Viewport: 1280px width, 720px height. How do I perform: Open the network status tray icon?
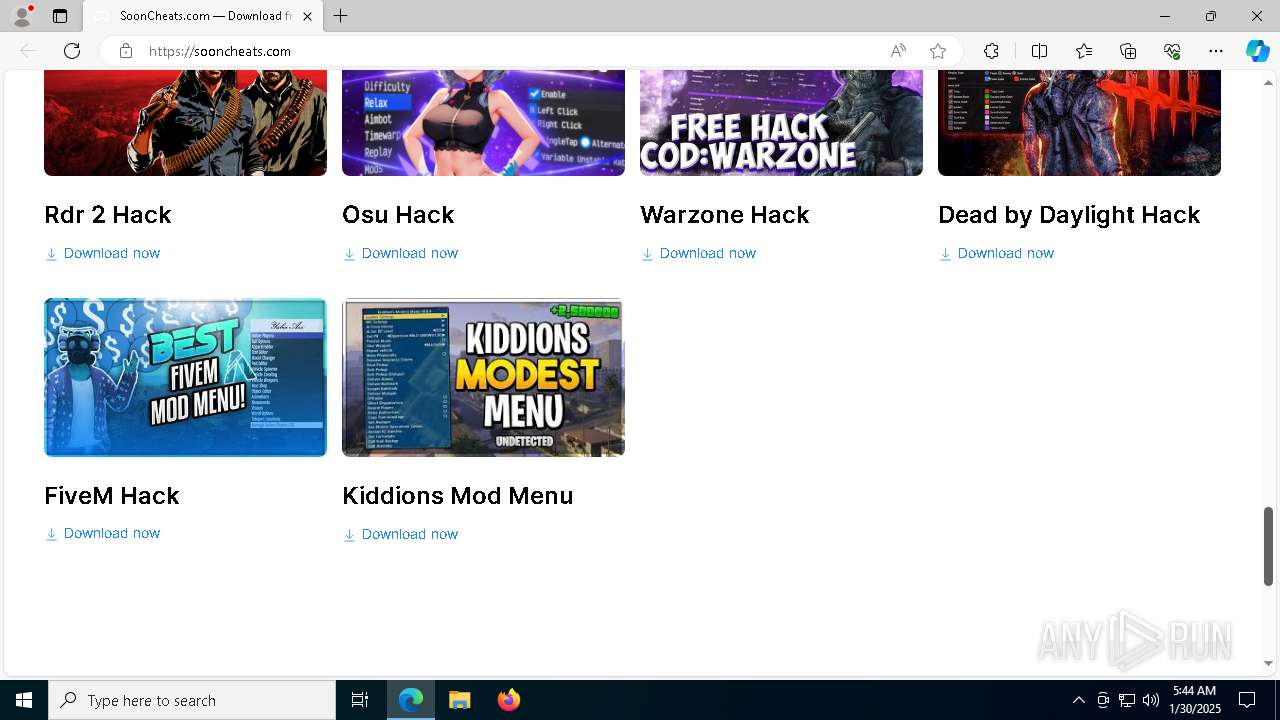click(1127, 700)
